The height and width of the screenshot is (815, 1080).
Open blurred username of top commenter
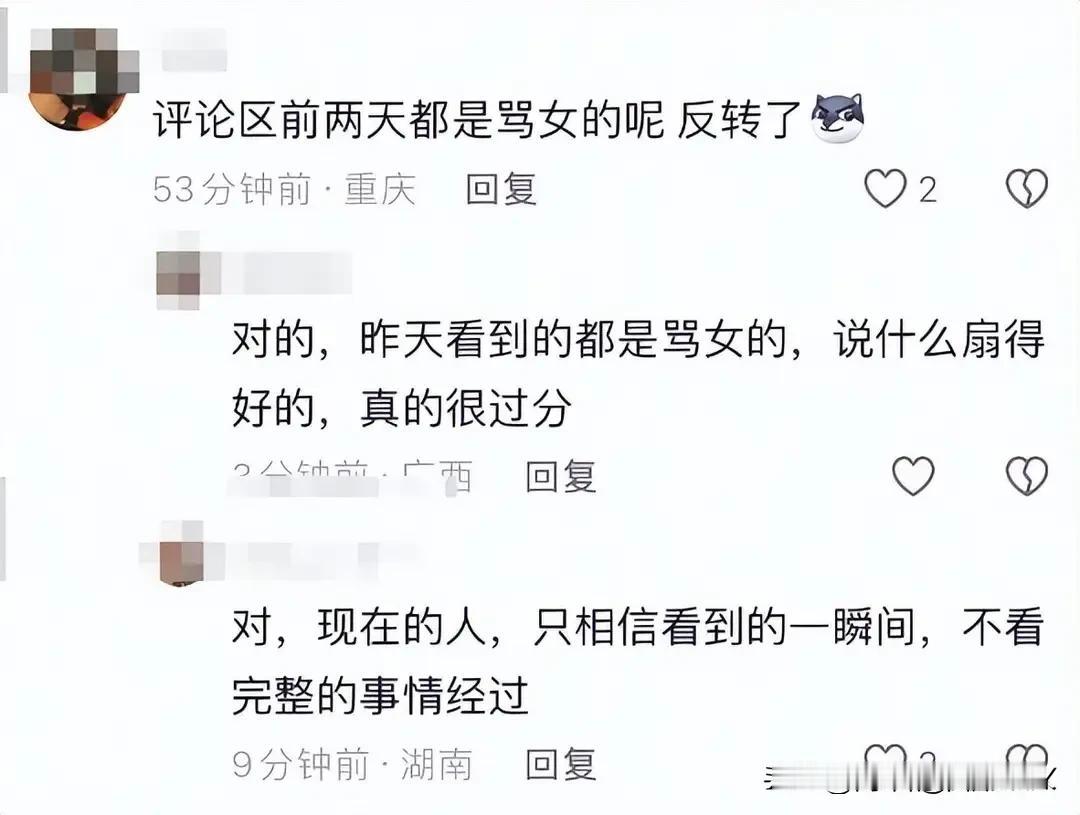tap(195, 52)
